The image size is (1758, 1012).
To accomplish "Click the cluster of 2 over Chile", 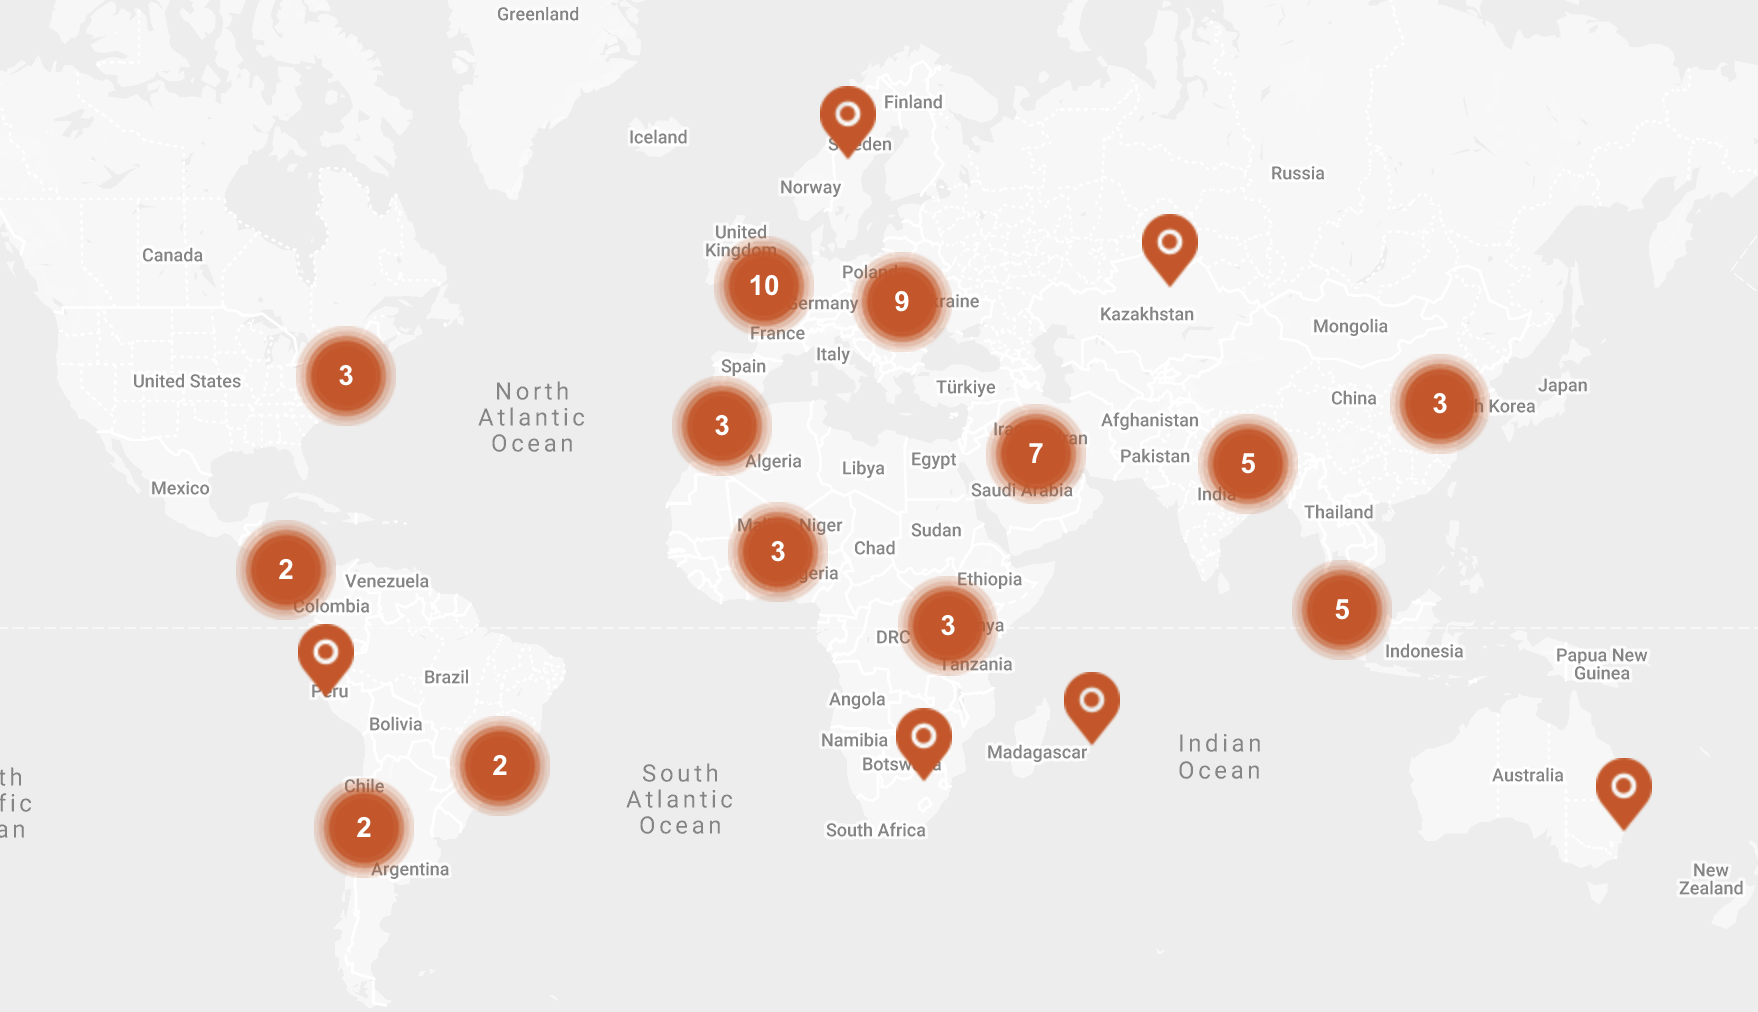I will tap(364, 828).
